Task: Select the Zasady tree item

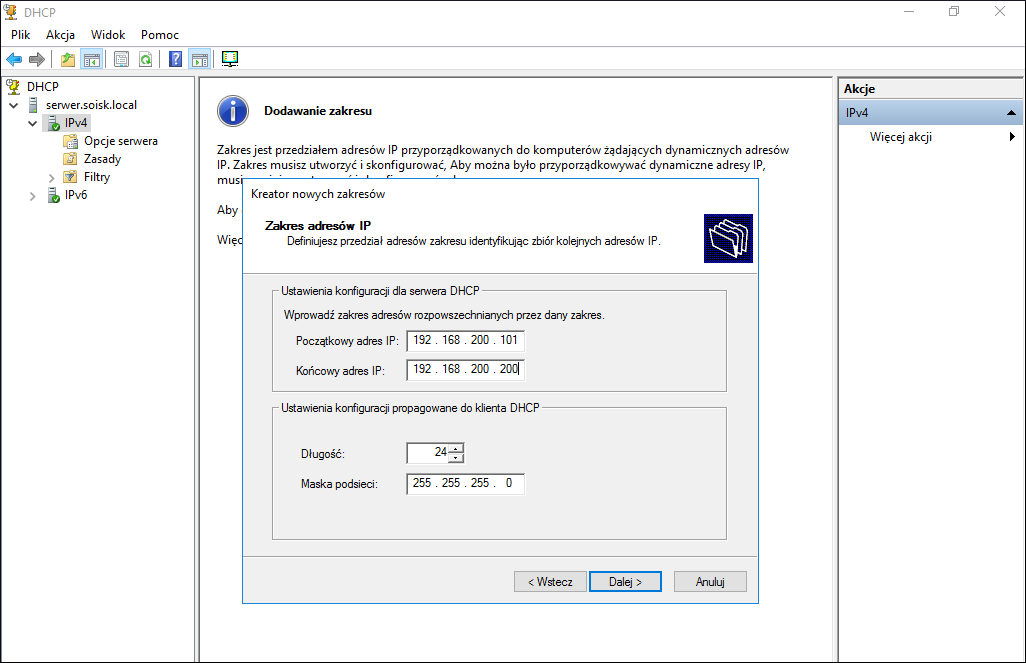Action: (x=102, y=158)
